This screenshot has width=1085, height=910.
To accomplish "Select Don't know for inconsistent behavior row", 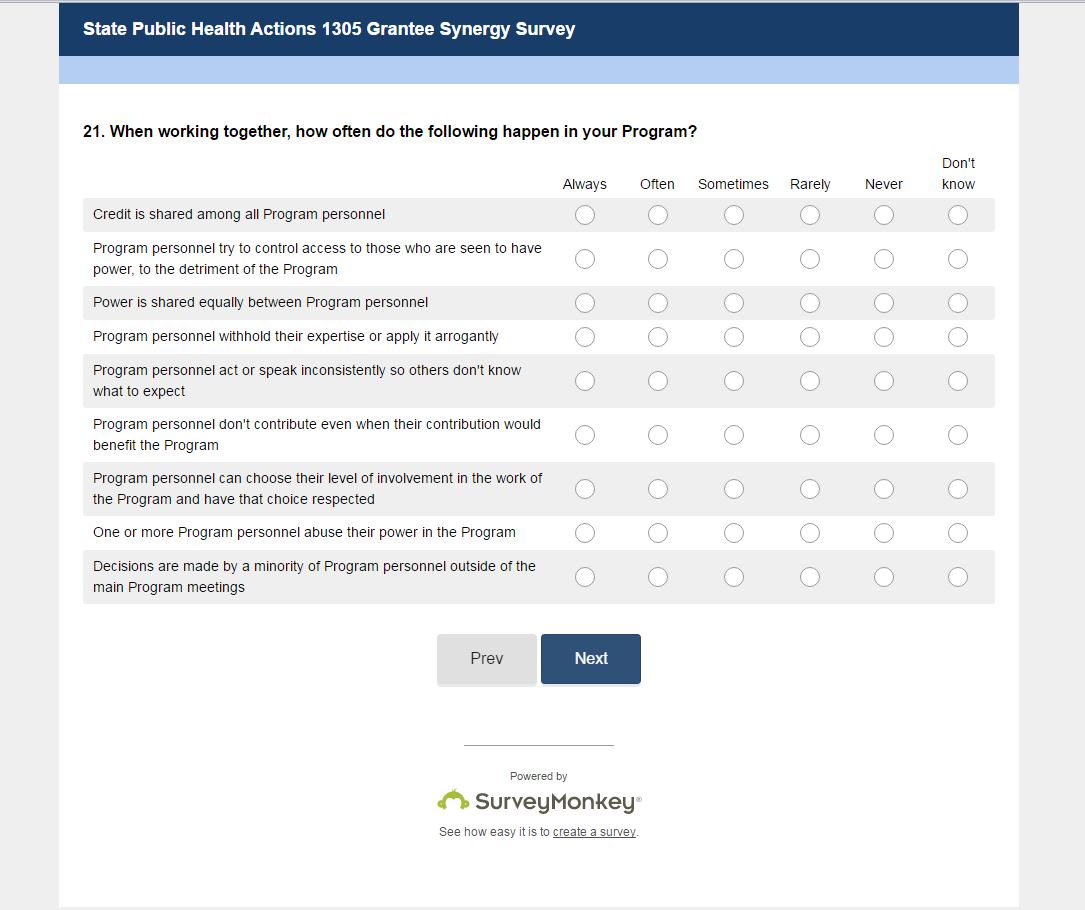I will coord(958,381).
